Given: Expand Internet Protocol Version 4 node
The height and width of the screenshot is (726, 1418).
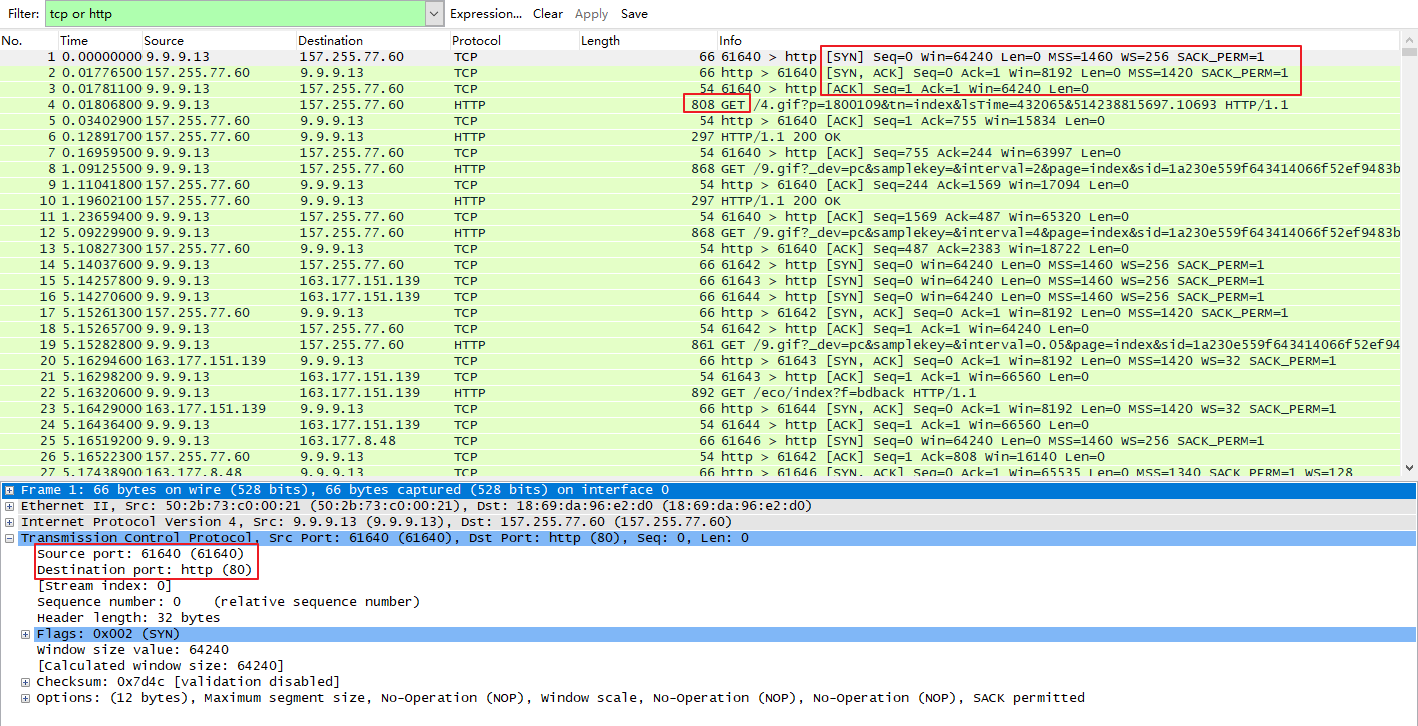Looking at the screenshot, I should [9, 522].
